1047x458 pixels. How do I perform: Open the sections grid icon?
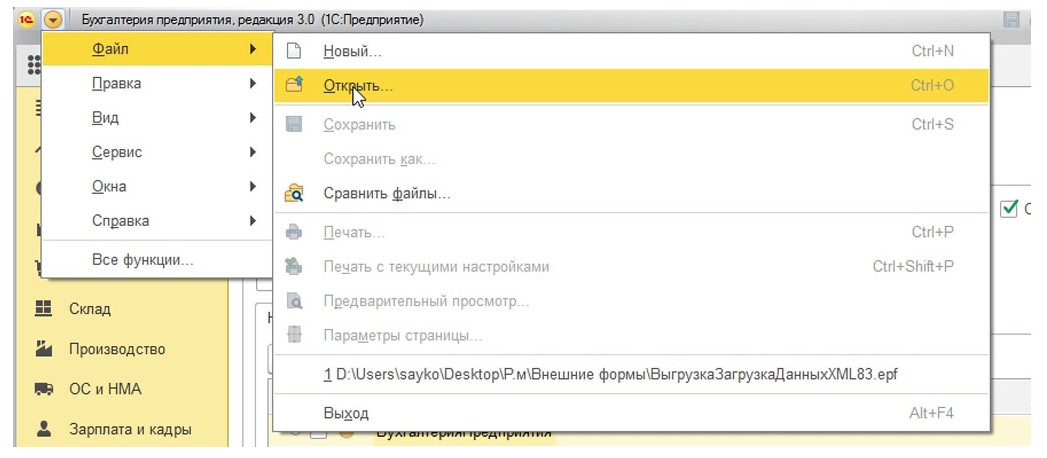click(33, 65)
